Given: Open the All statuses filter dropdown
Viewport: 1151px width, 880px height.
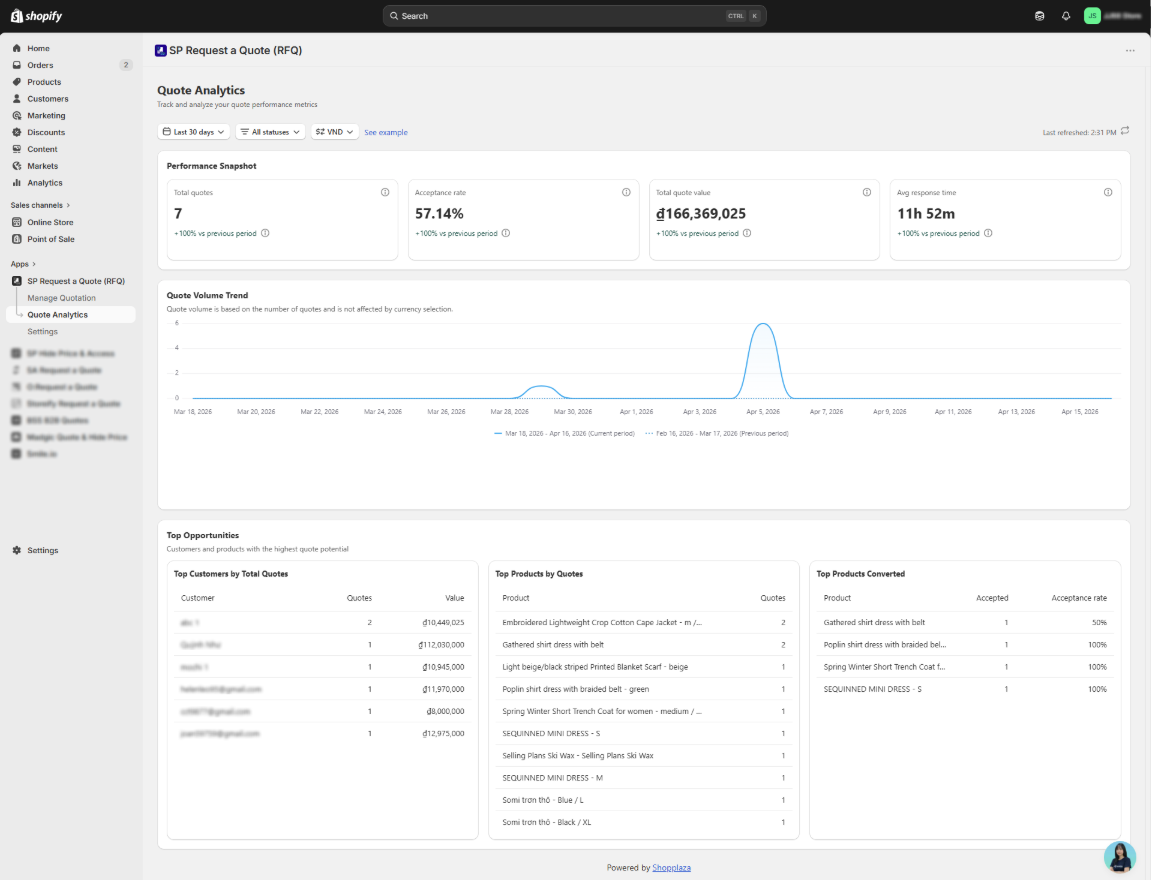Looking at the screenshot, I should tap(269, 131).
